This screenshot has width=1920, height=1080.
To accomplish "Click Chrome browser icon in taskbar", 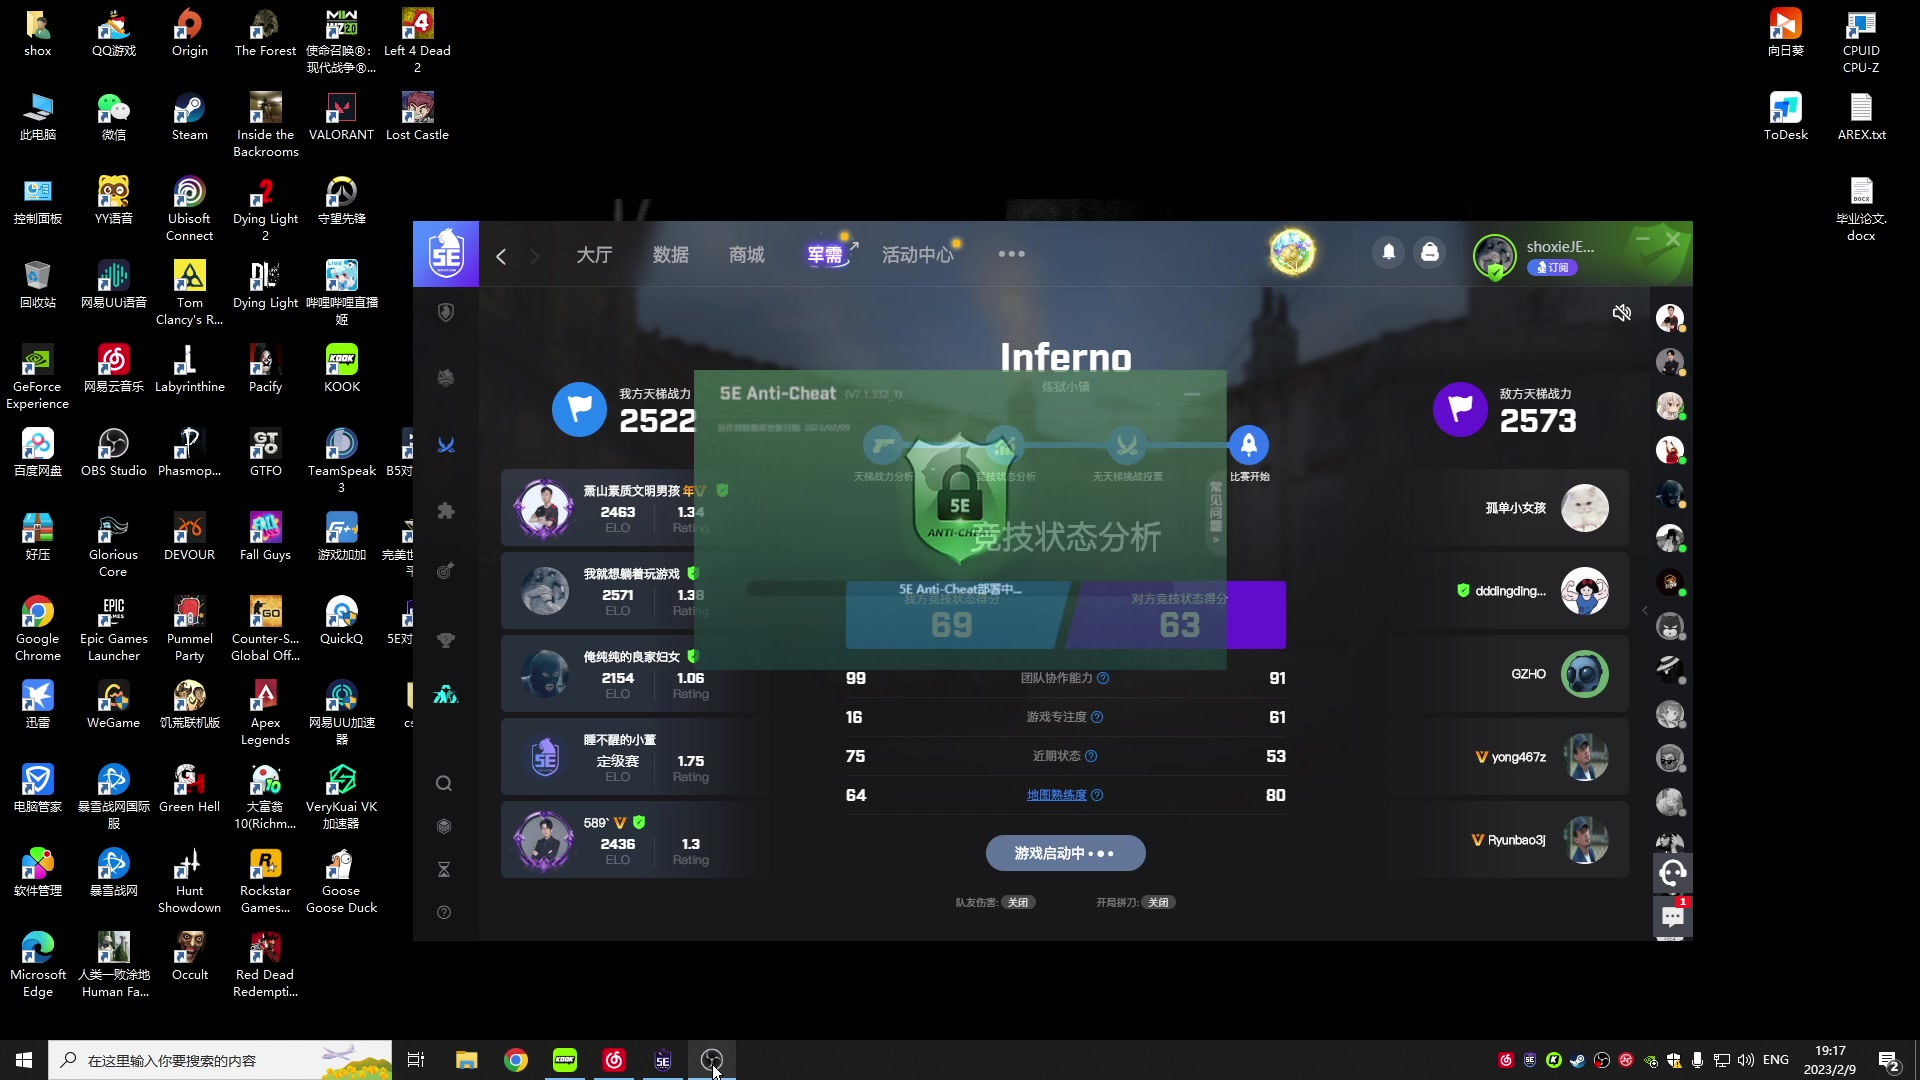I will 514,1060.
